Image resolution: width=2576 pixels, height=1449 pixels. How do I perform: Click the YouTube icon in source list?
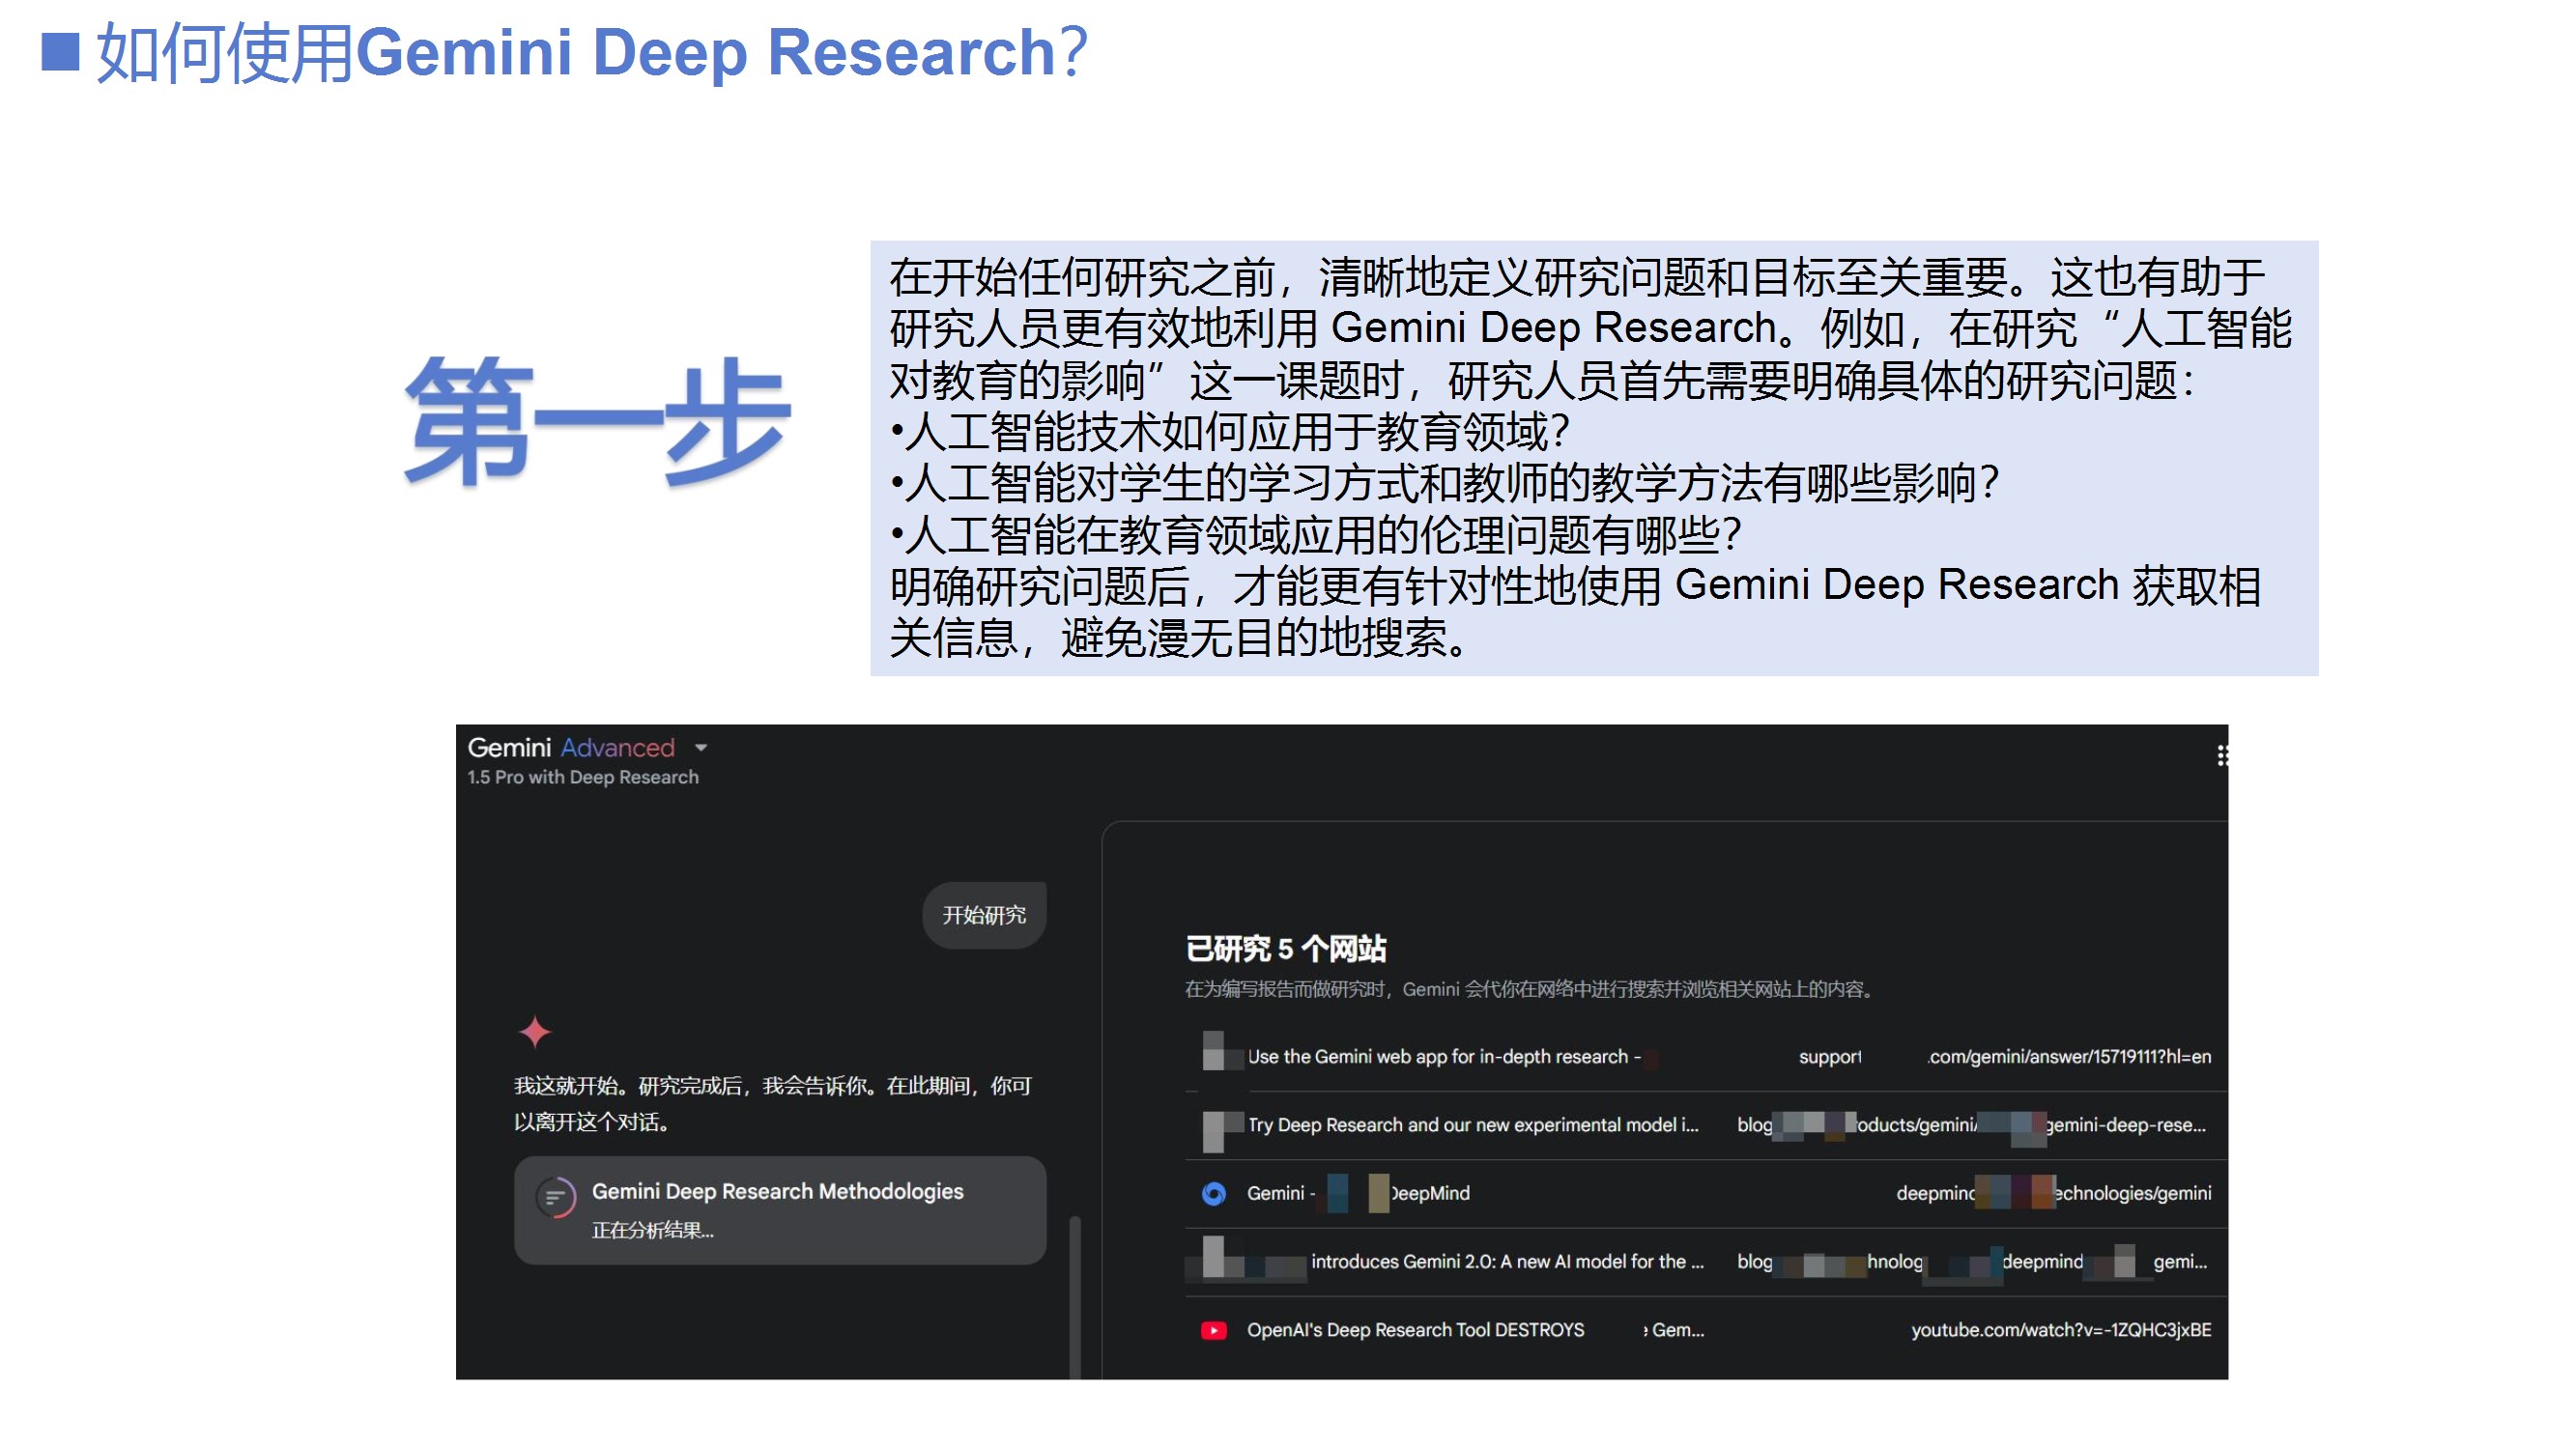point(1213,1330)
